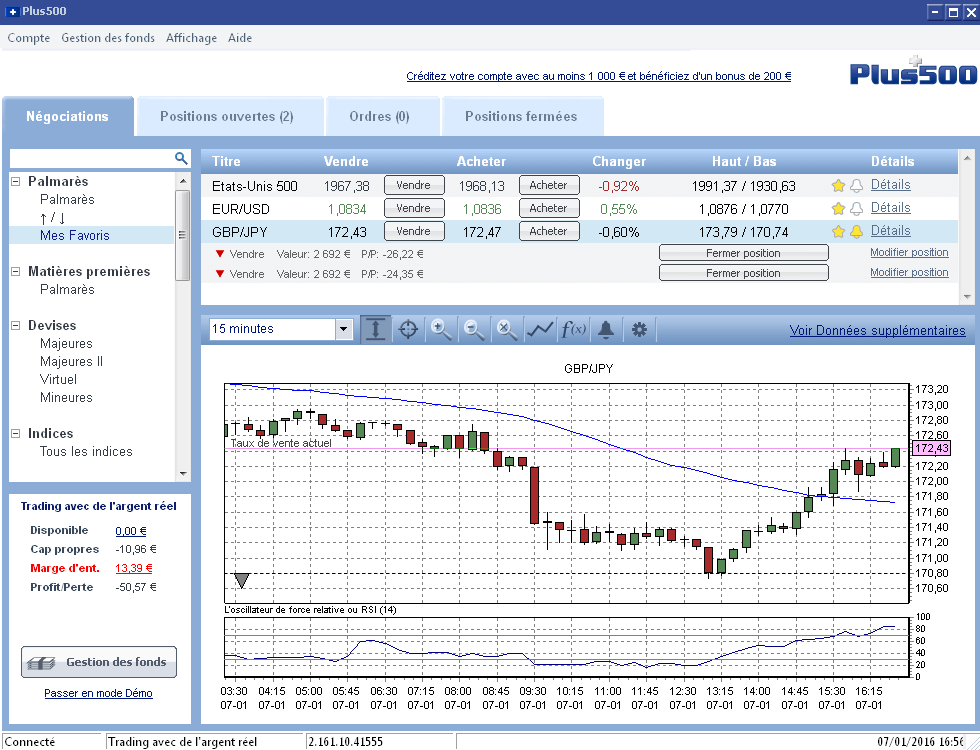Open the Gestion des fonds menu
The height and width of the screenshot is (750, 980).
108,38
